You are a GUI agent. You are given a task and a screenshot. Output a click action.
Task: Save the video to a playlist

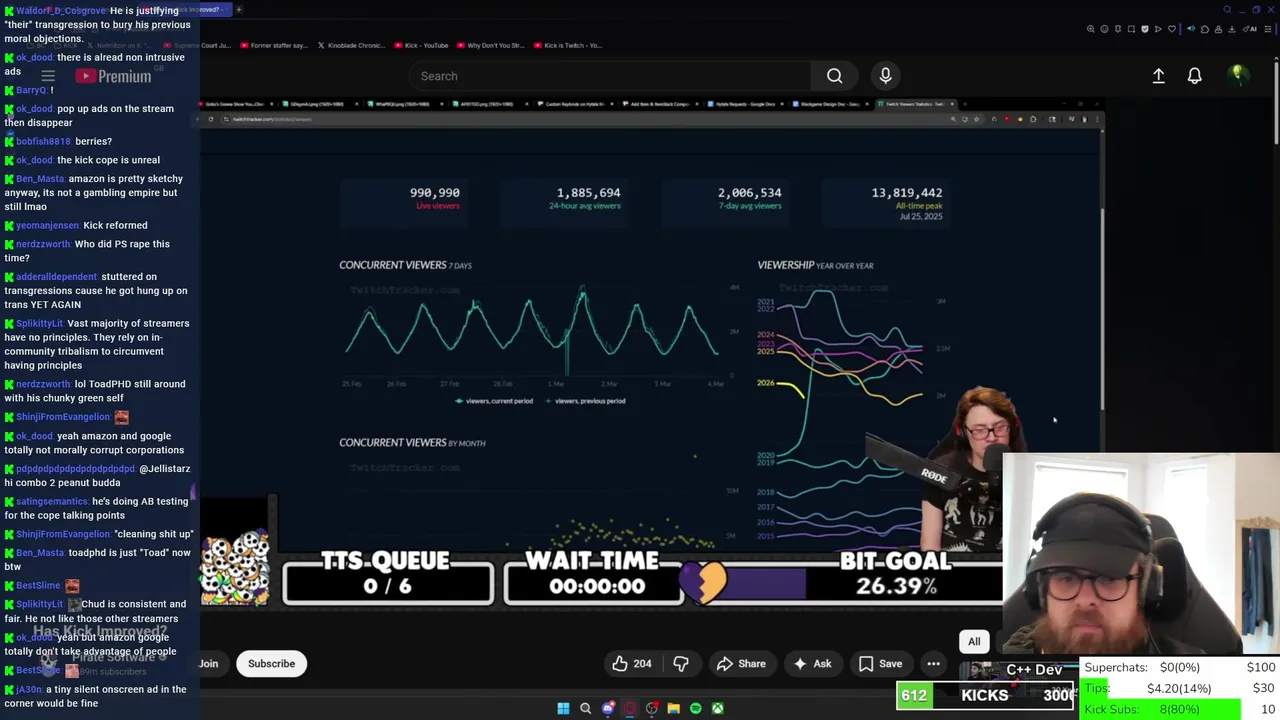(881, 663)
